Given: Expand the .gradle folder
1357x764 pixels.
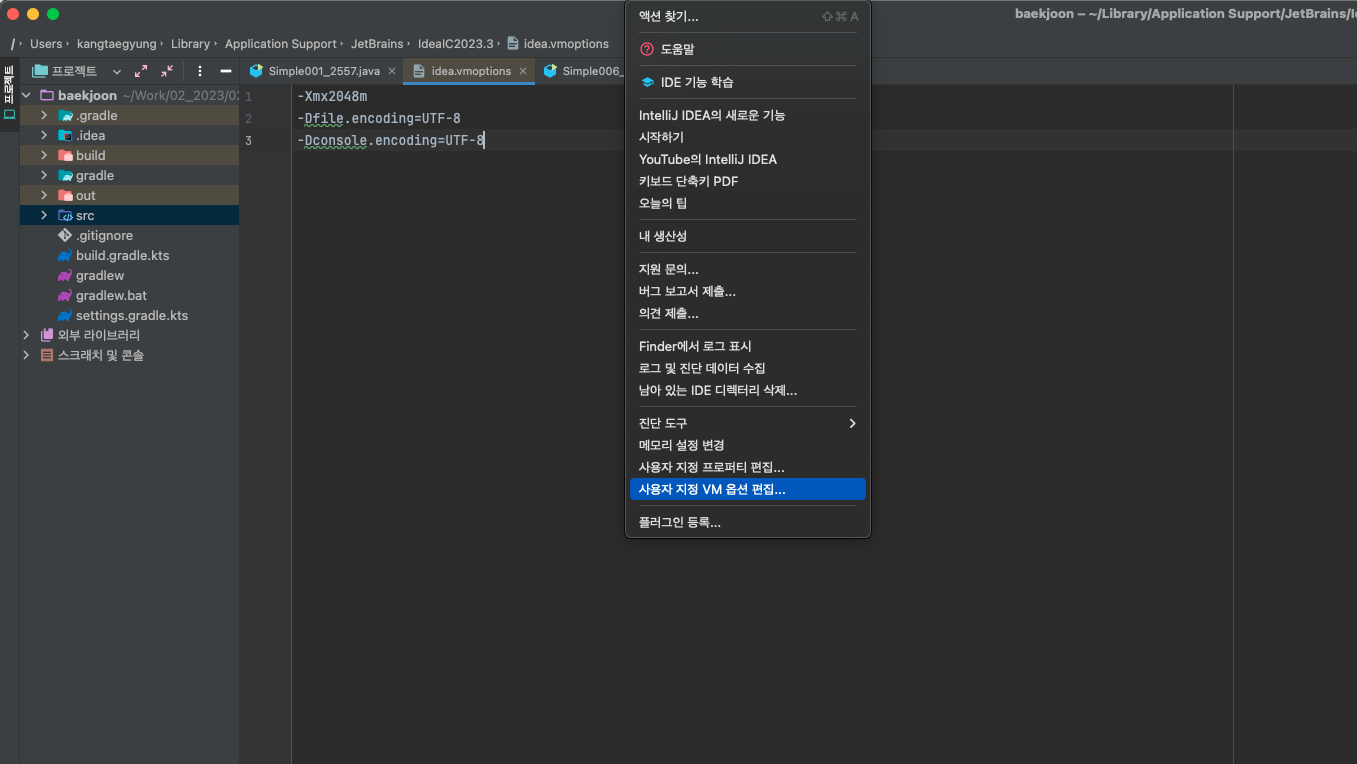Looking at the screenshot, I should [44, 115].
